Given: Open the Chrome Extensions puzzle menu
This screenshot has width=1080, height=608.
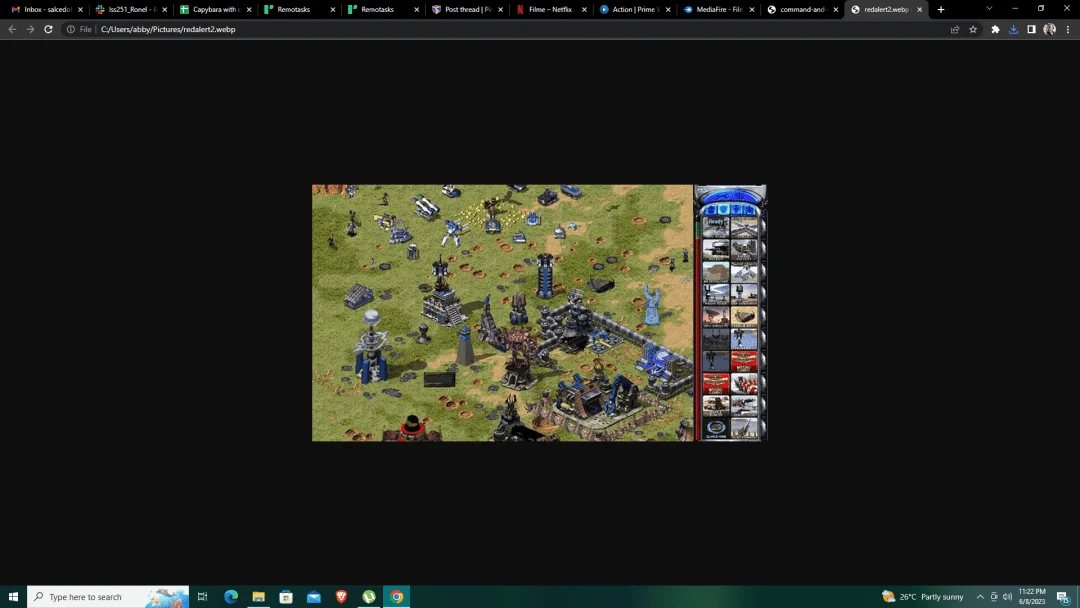Looking at the screenshot, I should coord(995,30).
